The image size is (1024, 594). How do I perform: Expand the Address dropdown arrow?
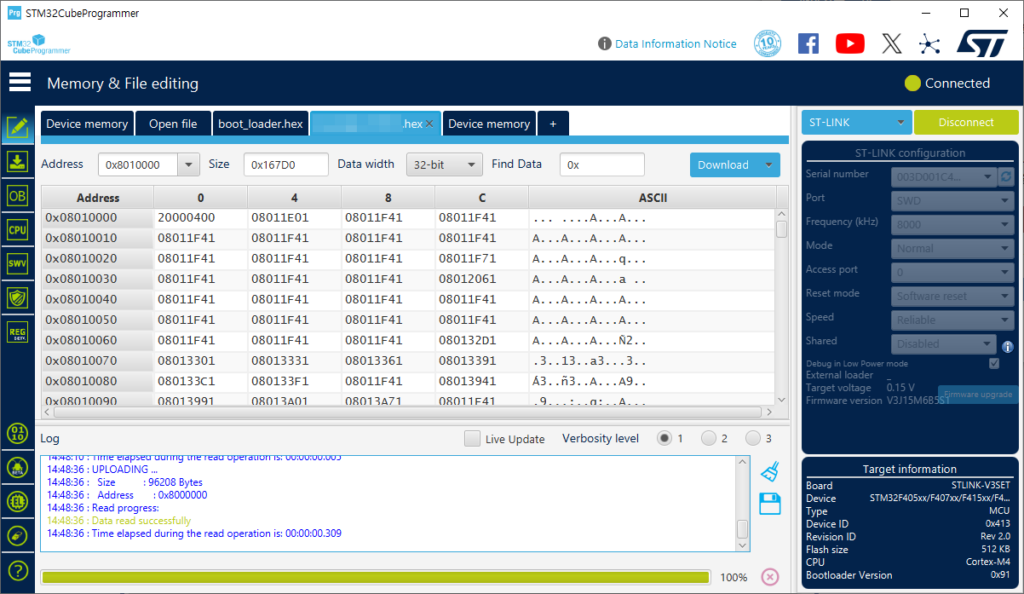point(188,165)
